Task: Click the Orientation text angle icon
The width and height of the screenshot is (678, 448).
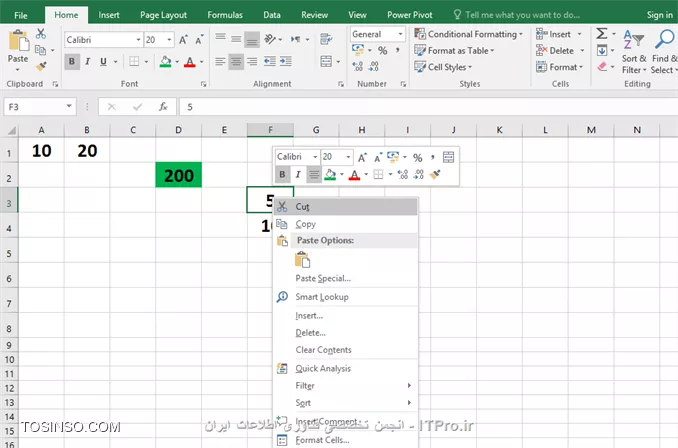Action: [271, 39]
